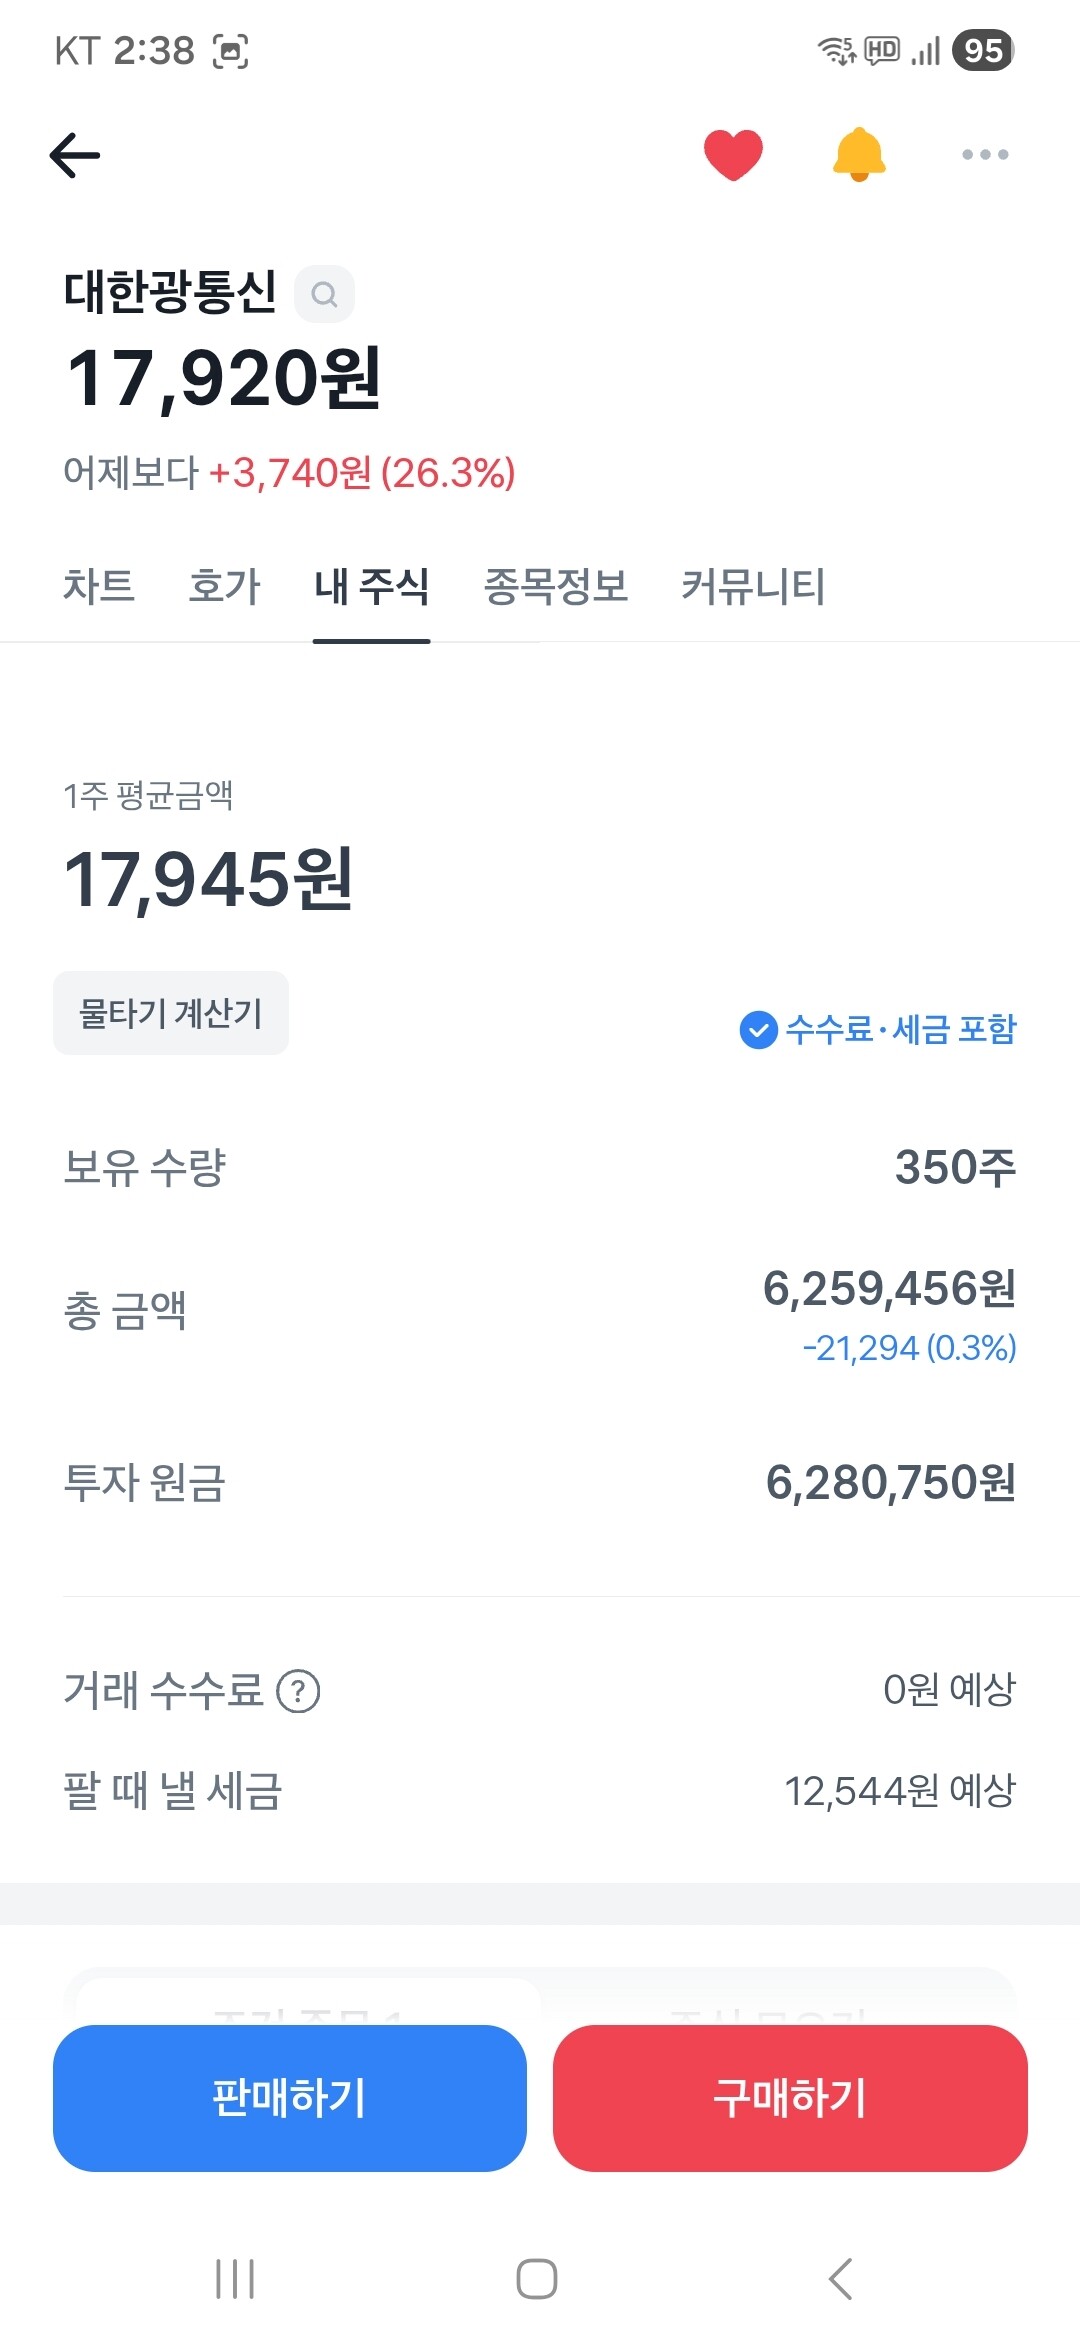Screen dimensions: 1080x2340
Task: Tap the back arrow icon
Action: [75, 155]
